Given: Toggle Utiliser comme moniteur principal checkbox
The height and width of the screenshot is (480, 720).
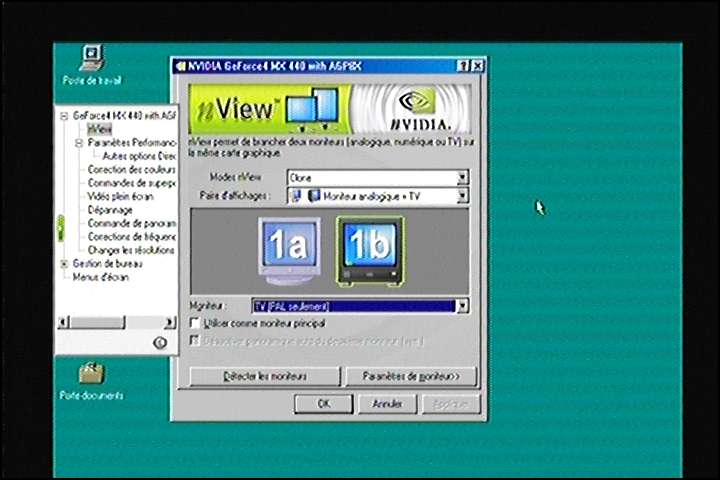Looking at the screenshot, I should 195,323.
